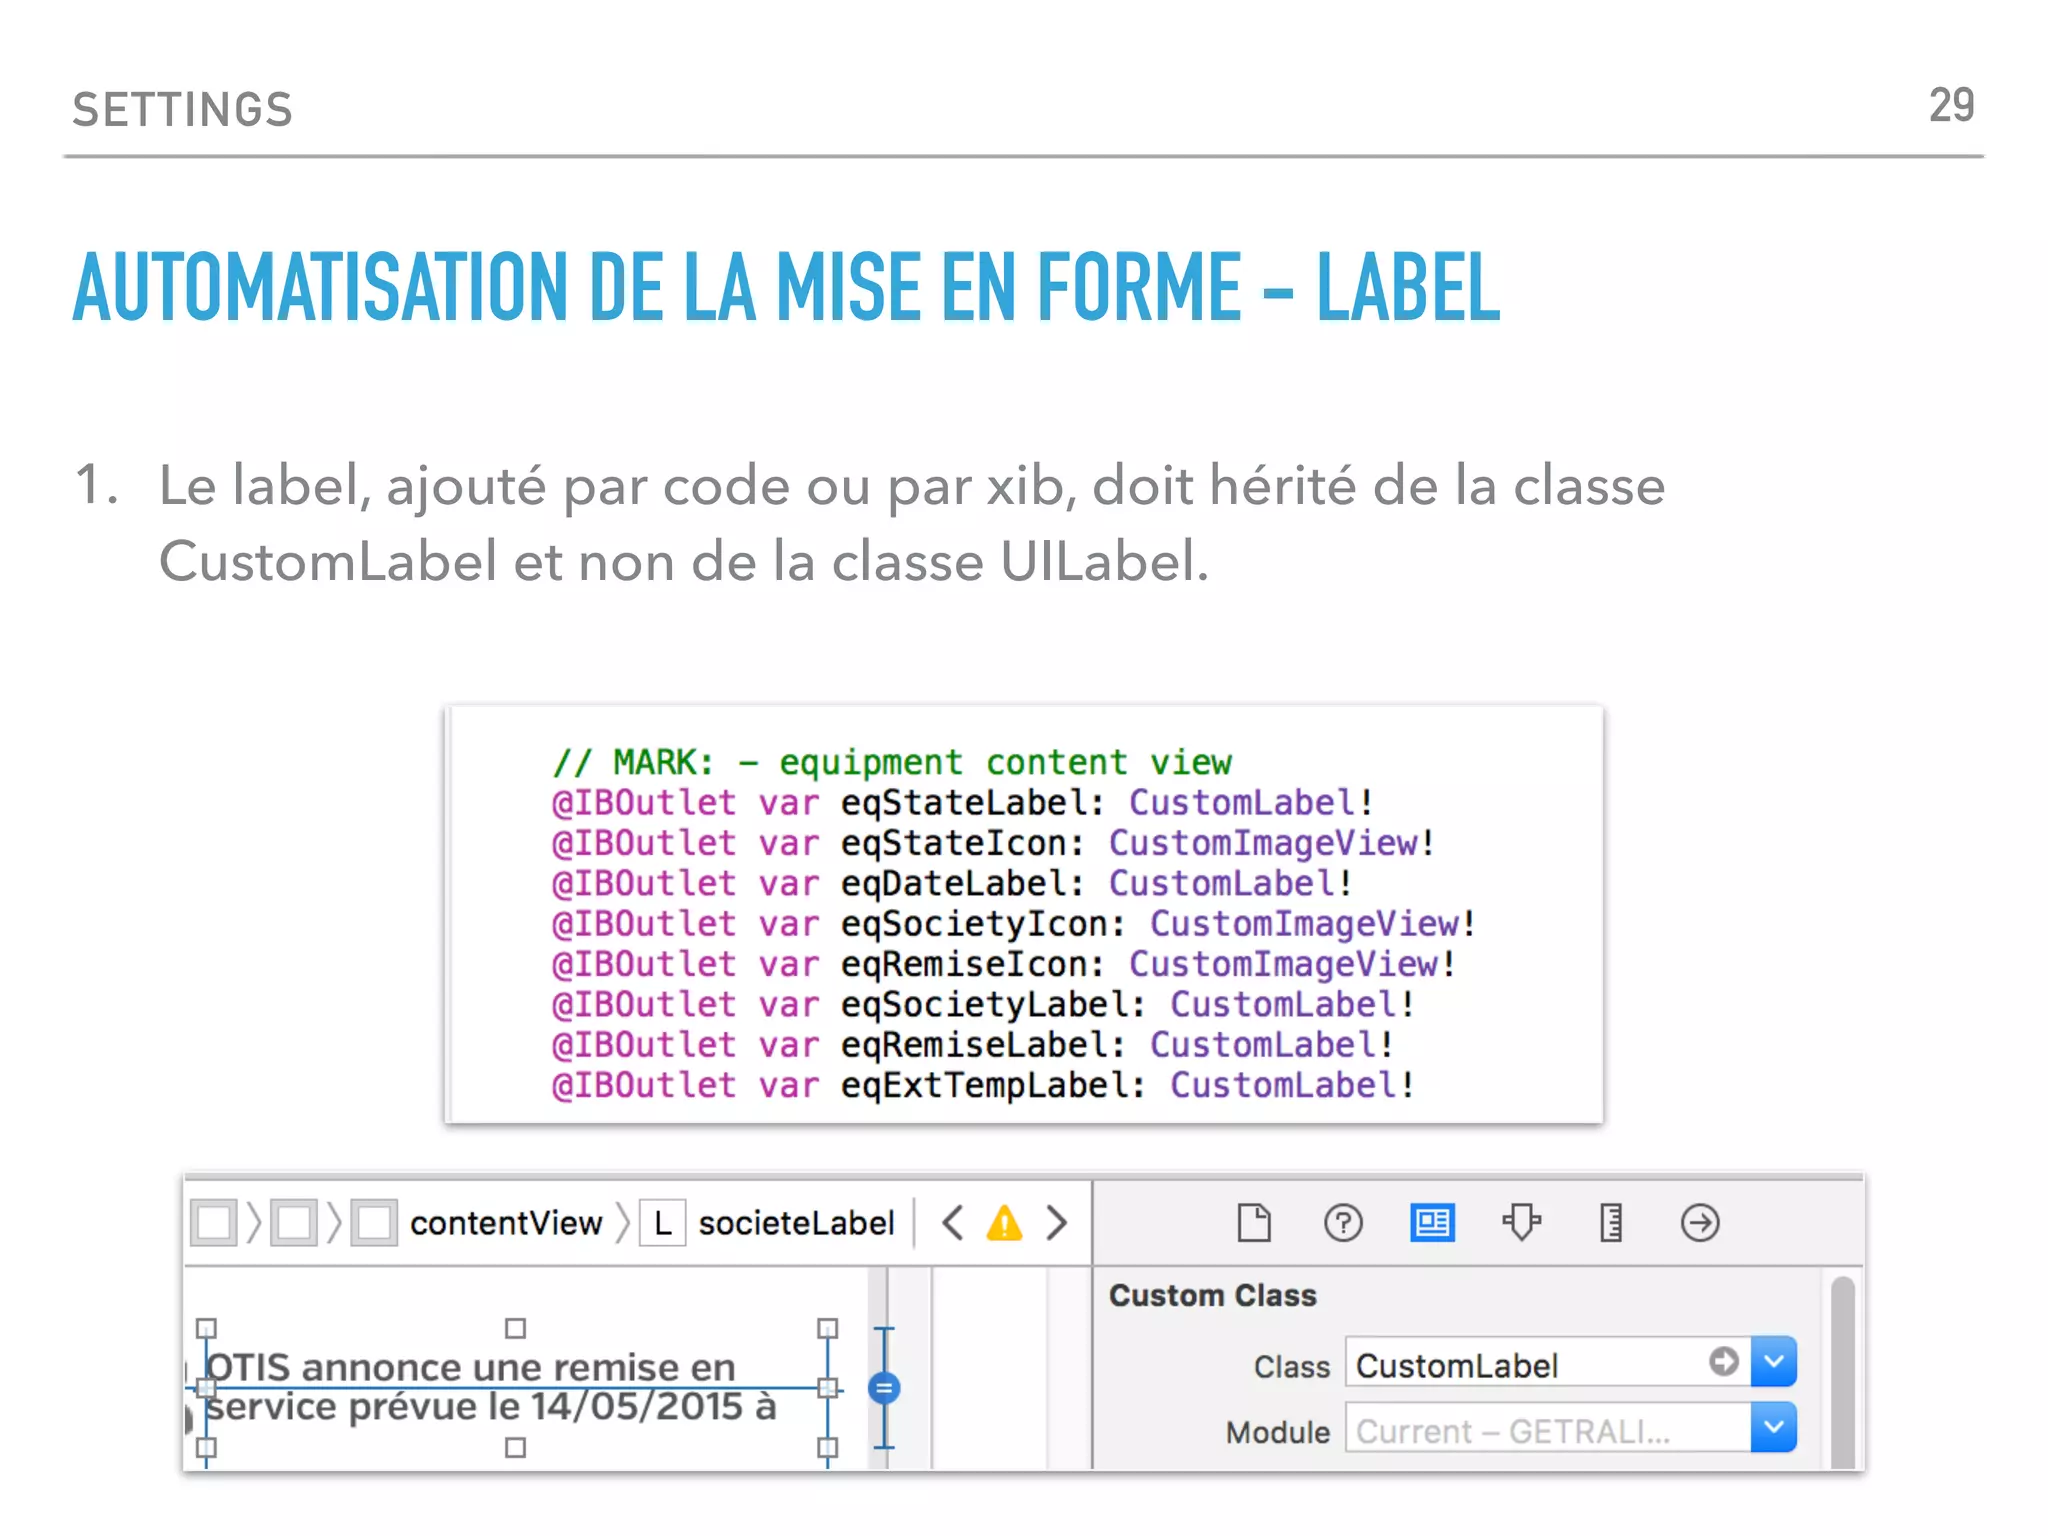
Task: Click the MARK equipment content view comment
Action: pos(892,762)
